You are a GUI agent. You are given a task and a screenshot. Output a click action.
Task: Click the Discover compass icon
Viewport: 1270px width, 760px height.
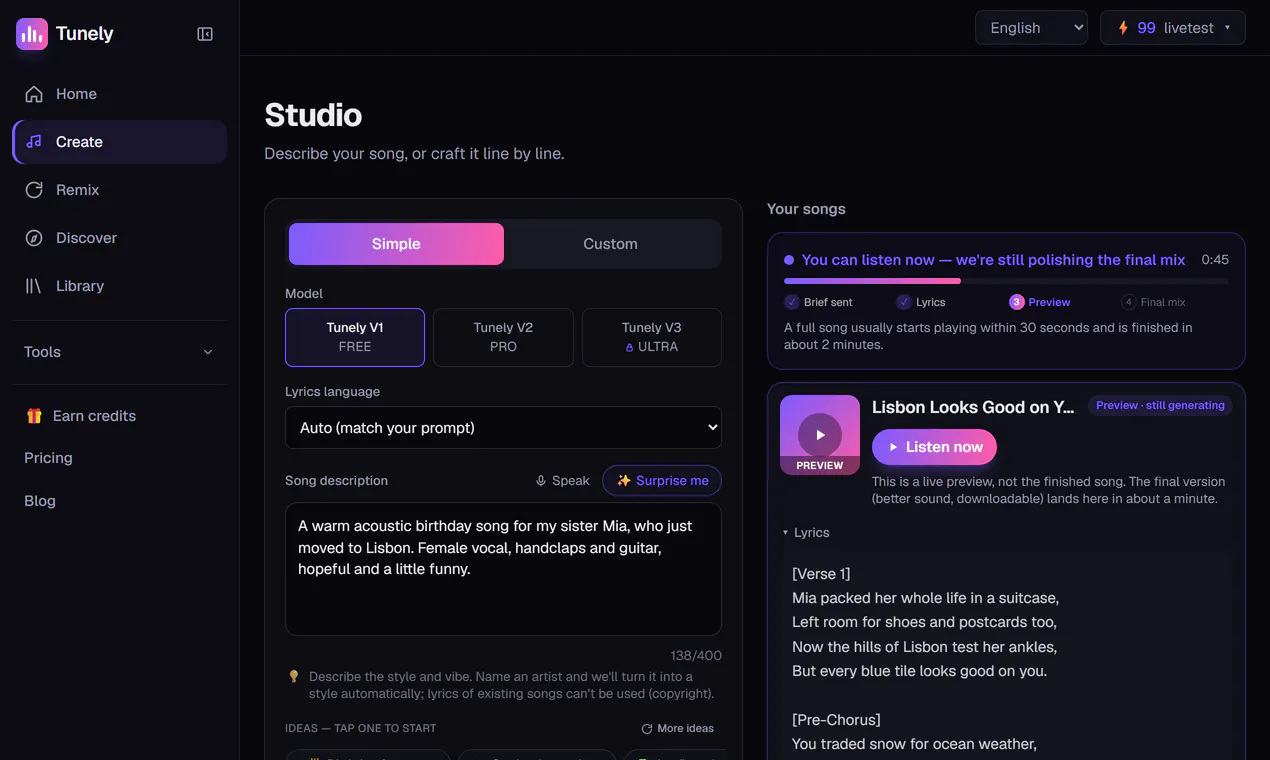34,238
